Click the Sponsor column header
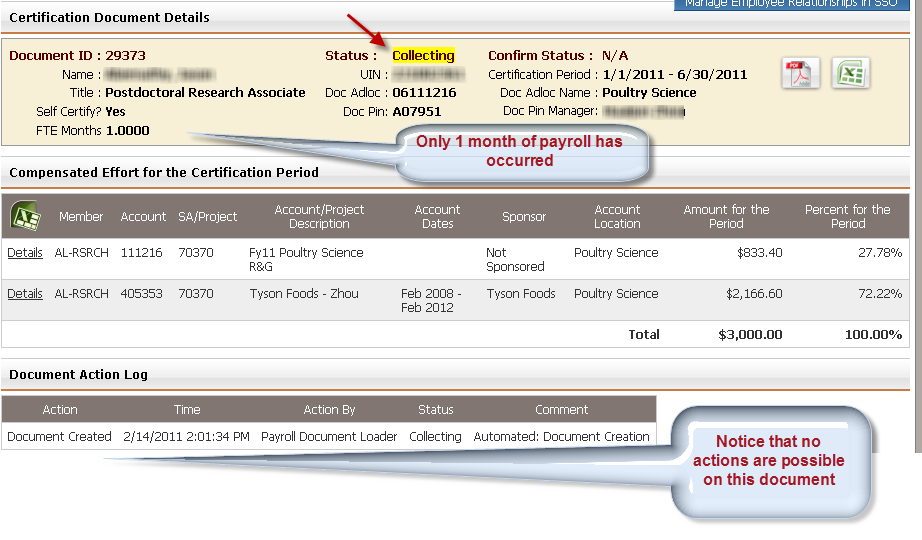Viewport: 922px width, 540px height. (x=524, y=217)
